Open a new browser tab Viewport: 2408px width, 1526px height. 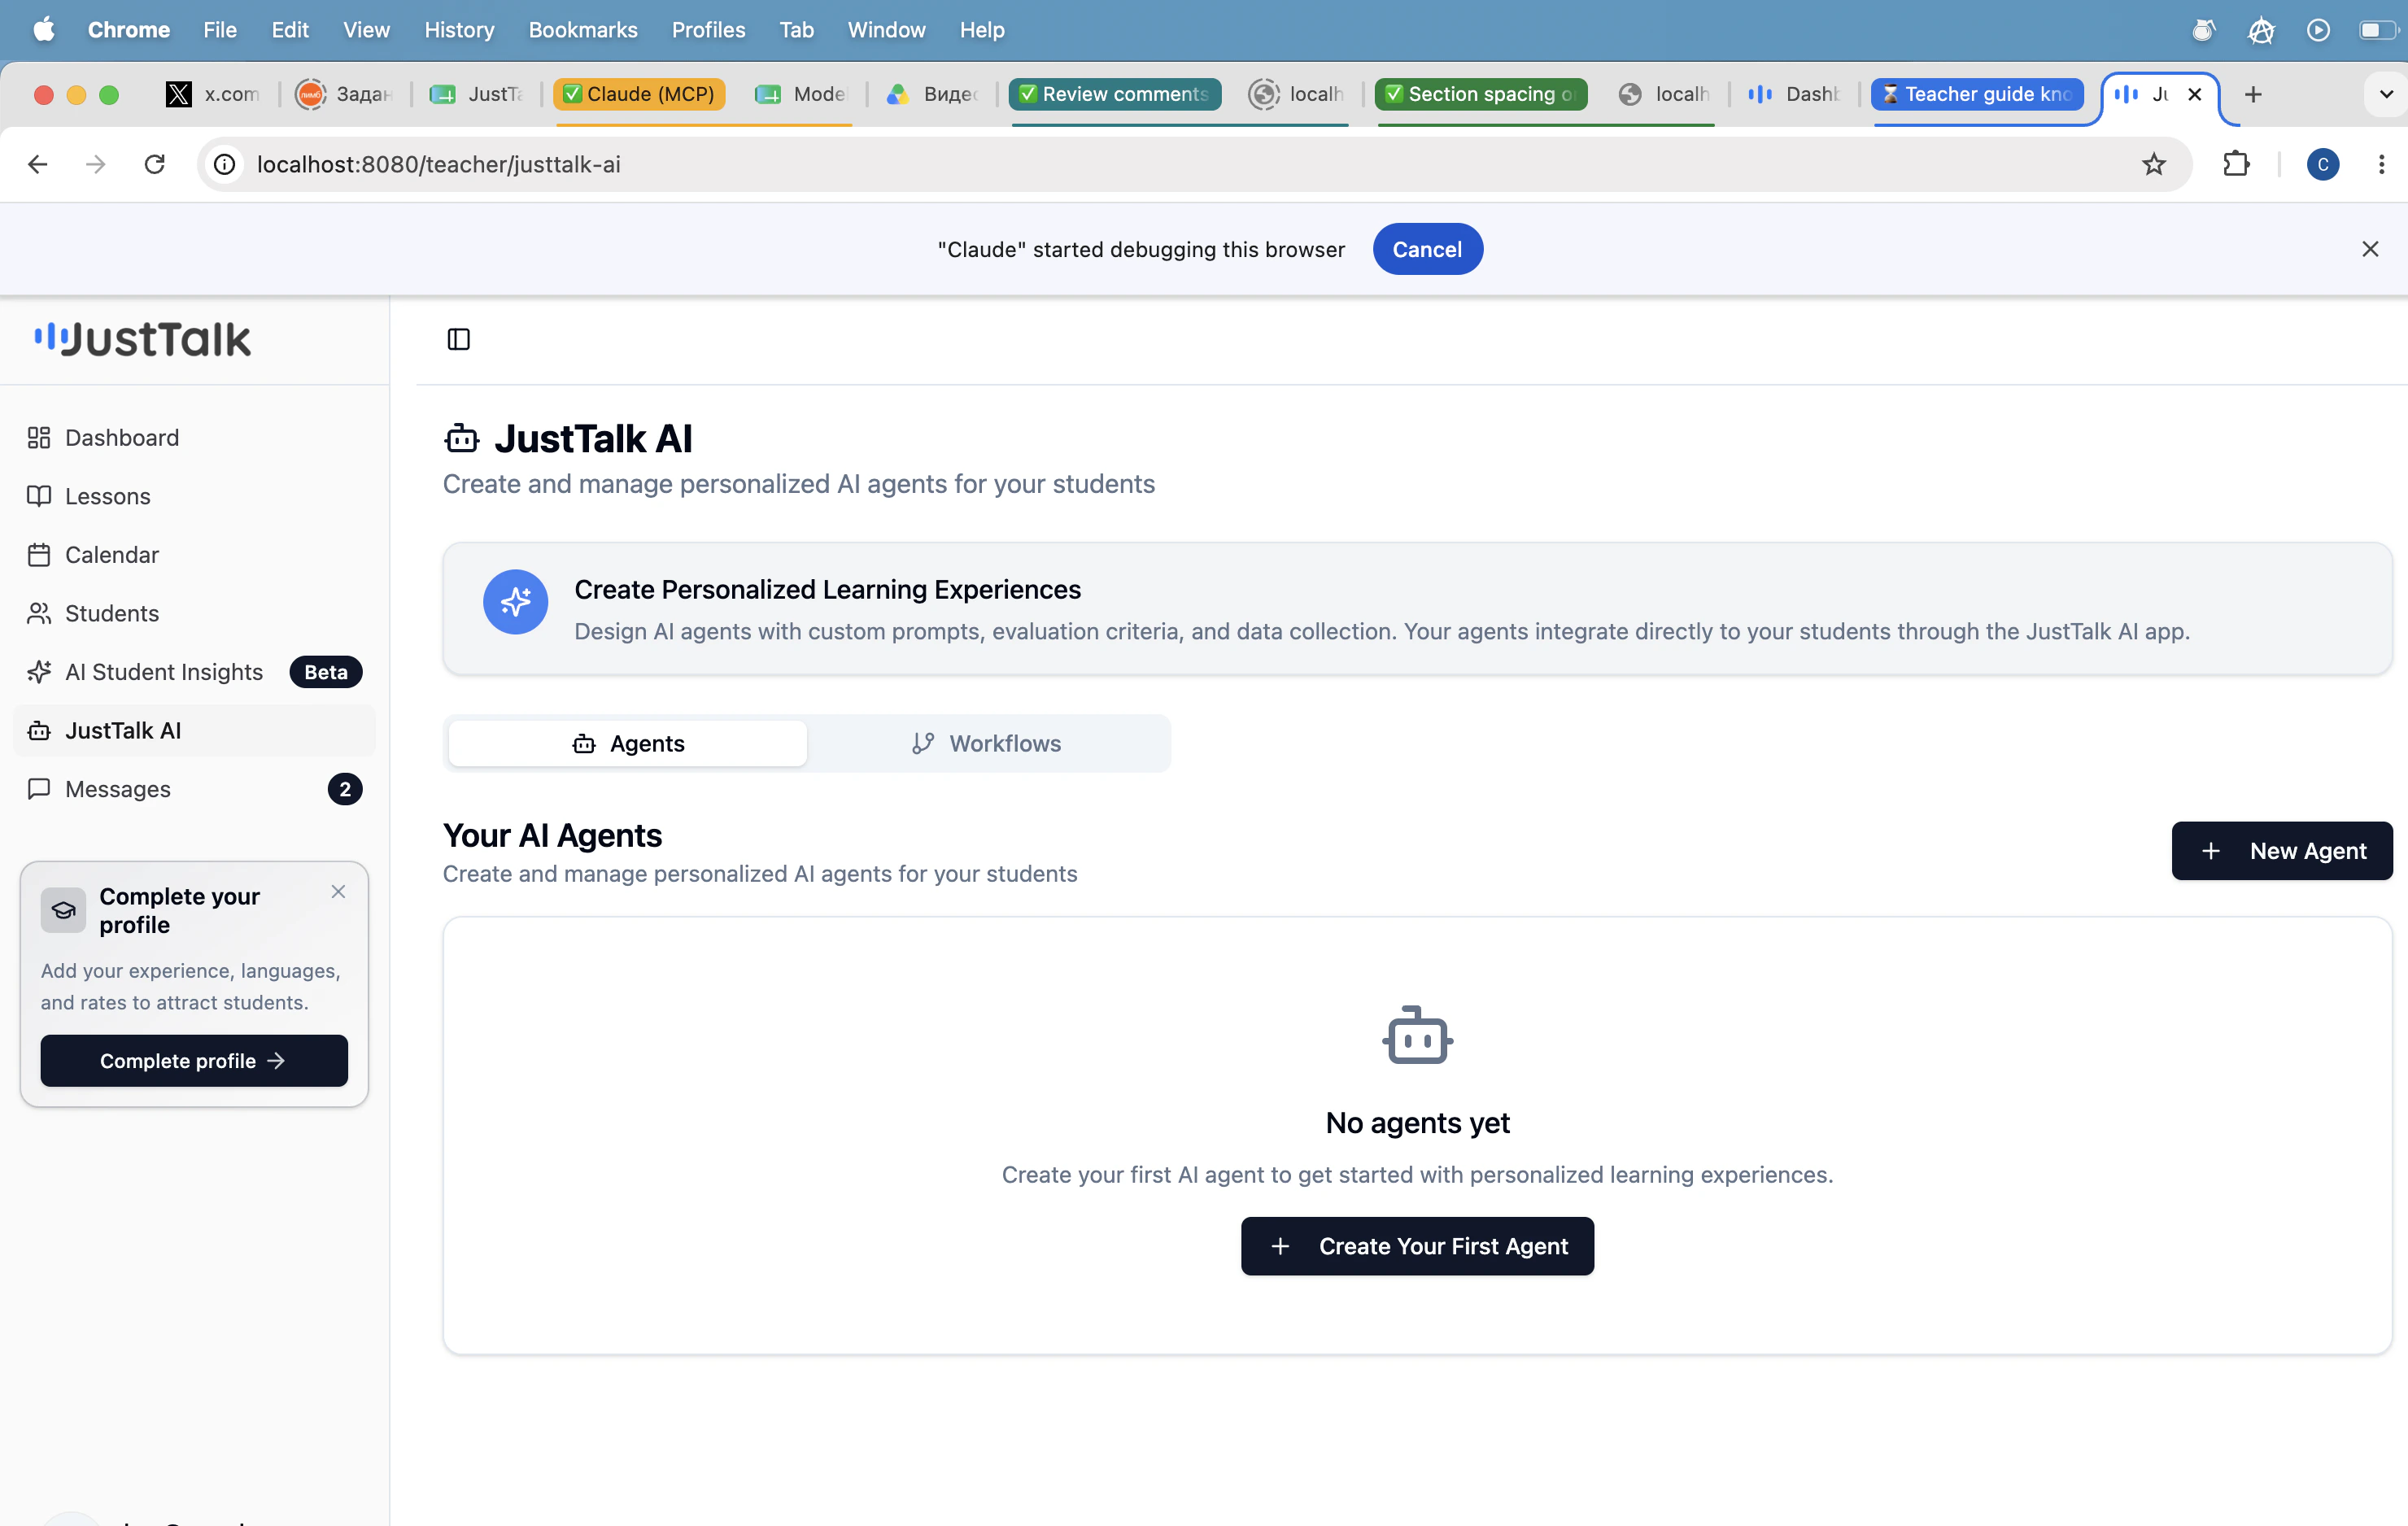tap(2253, 94)
